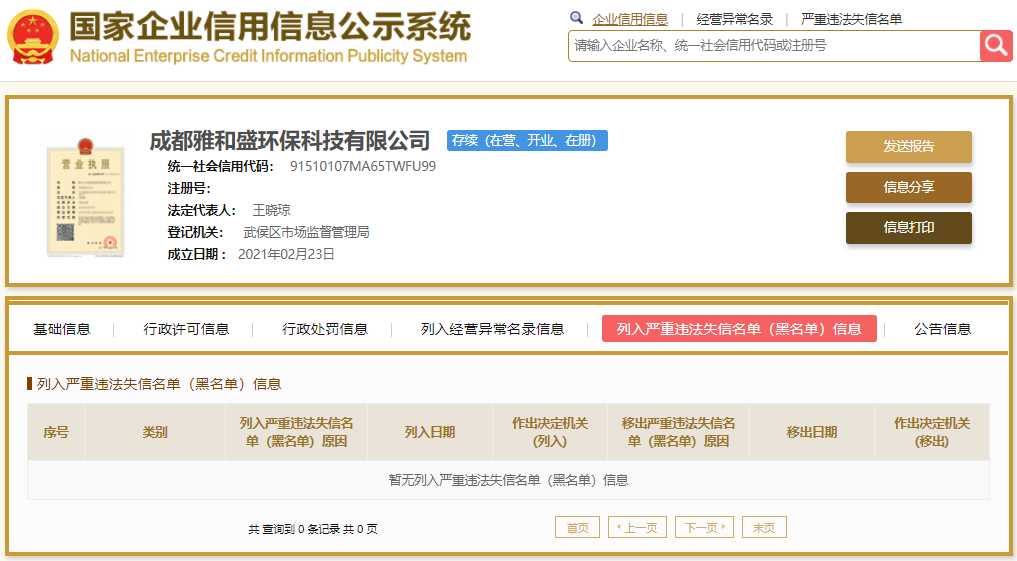Click the company name 成都雅和盛环保科技有限公司

coord(289,140)
